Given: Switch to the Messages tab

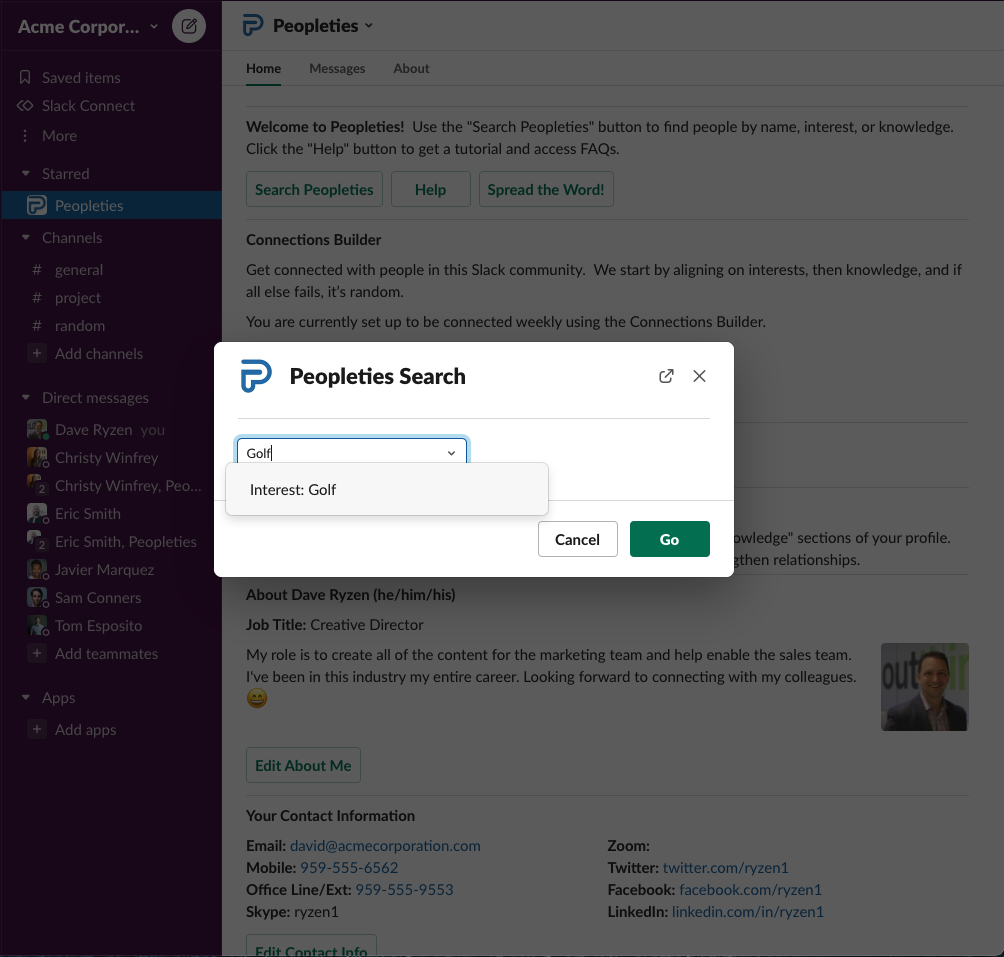Looking at the screenshot, I should pos(337,68).
